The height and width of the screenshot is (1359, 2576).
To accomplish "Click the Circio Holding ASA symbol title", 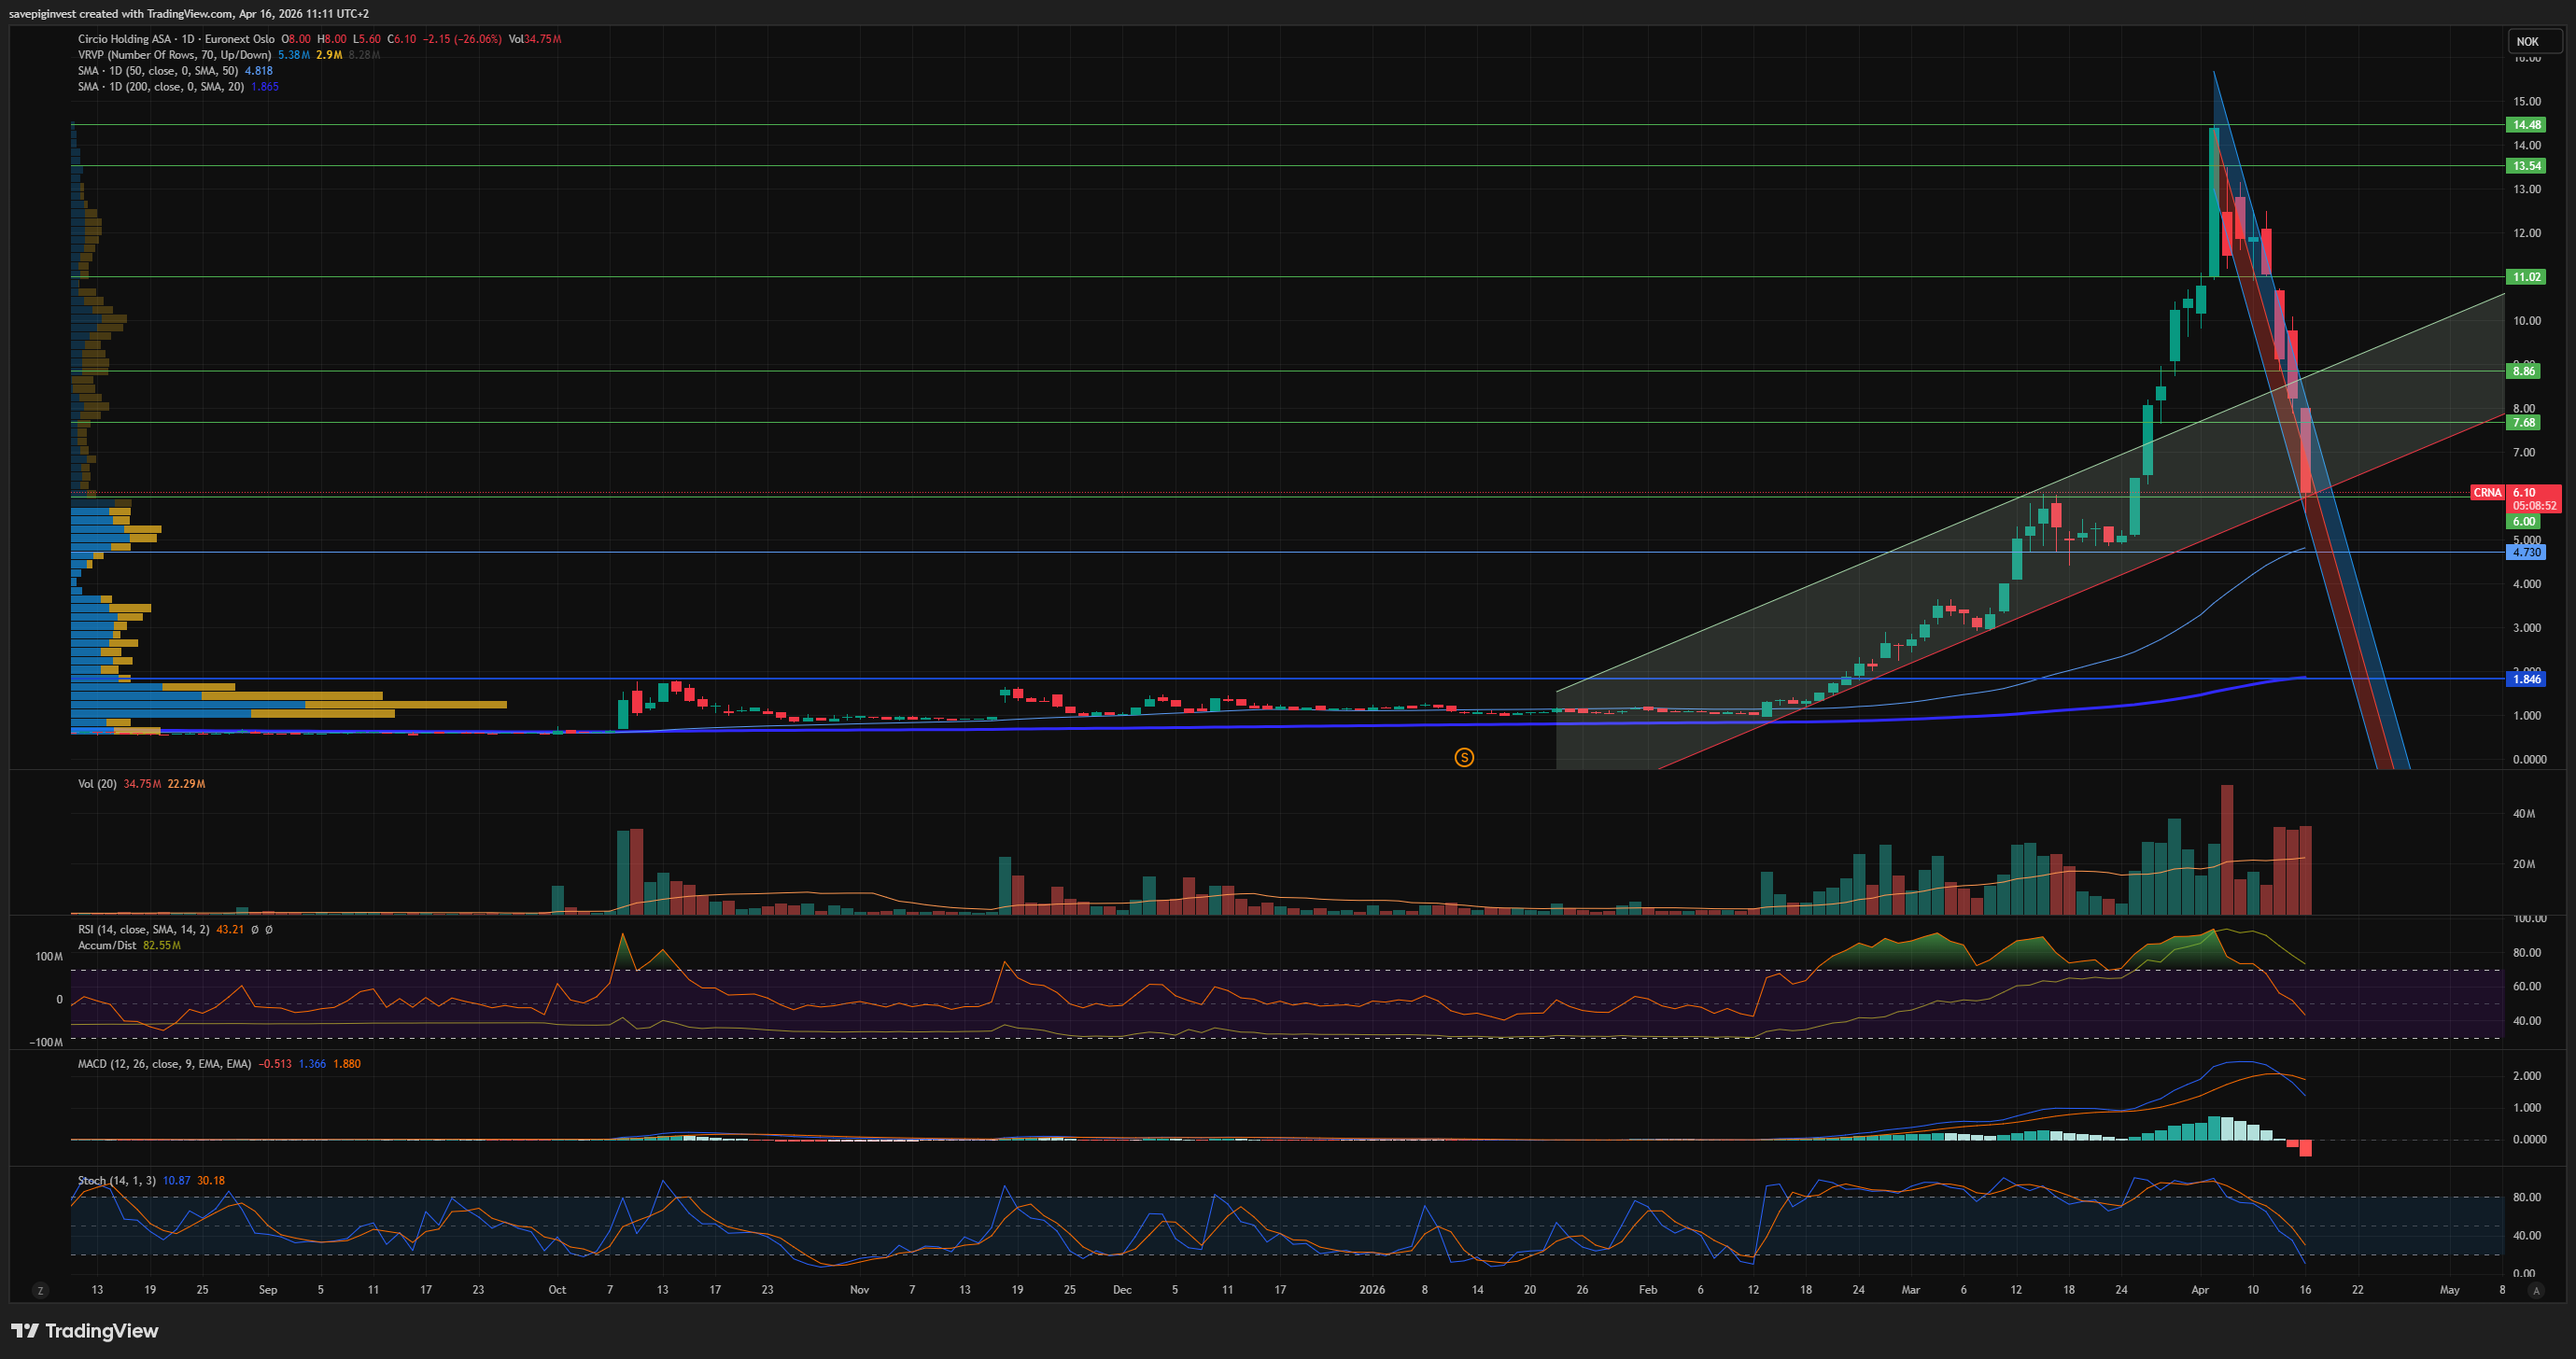I will point(124,39).
